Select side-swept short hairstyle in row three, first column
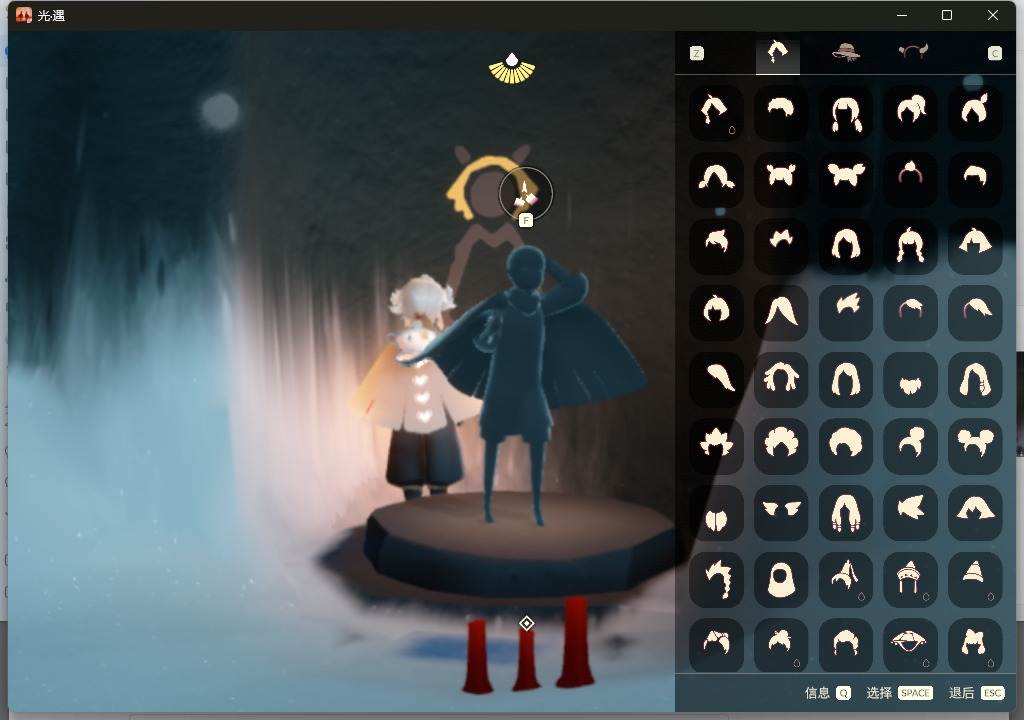 click(x=716, y=246)
